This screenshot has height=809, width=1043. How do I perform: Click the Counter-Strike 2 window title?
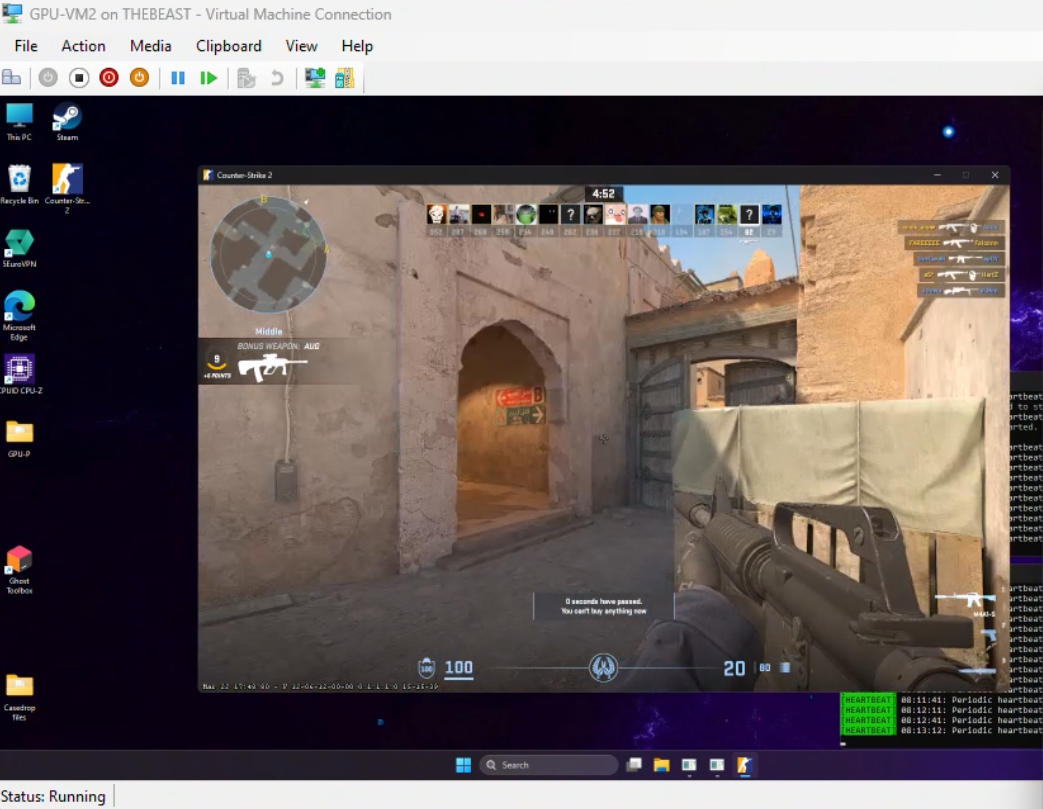pyautogui.click(x=244, y=176)
